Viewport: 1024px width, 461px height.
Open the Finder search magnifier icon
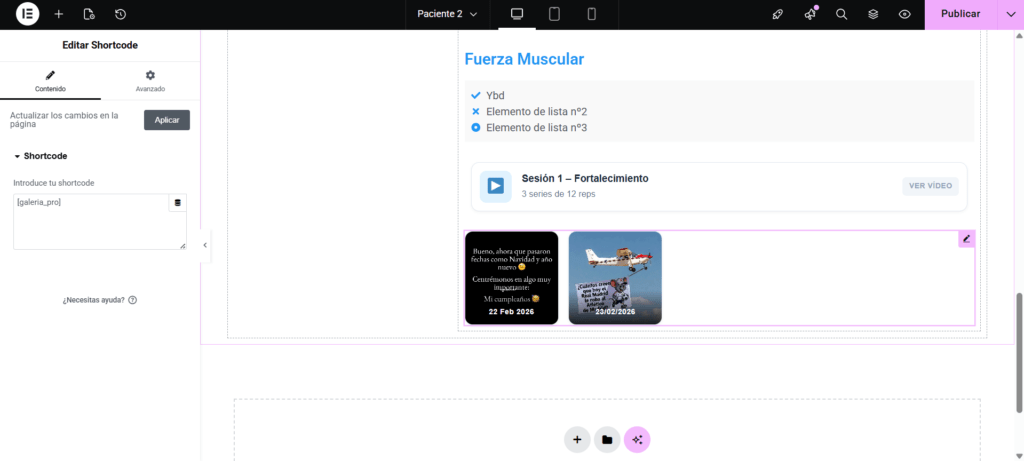(842, 14)
